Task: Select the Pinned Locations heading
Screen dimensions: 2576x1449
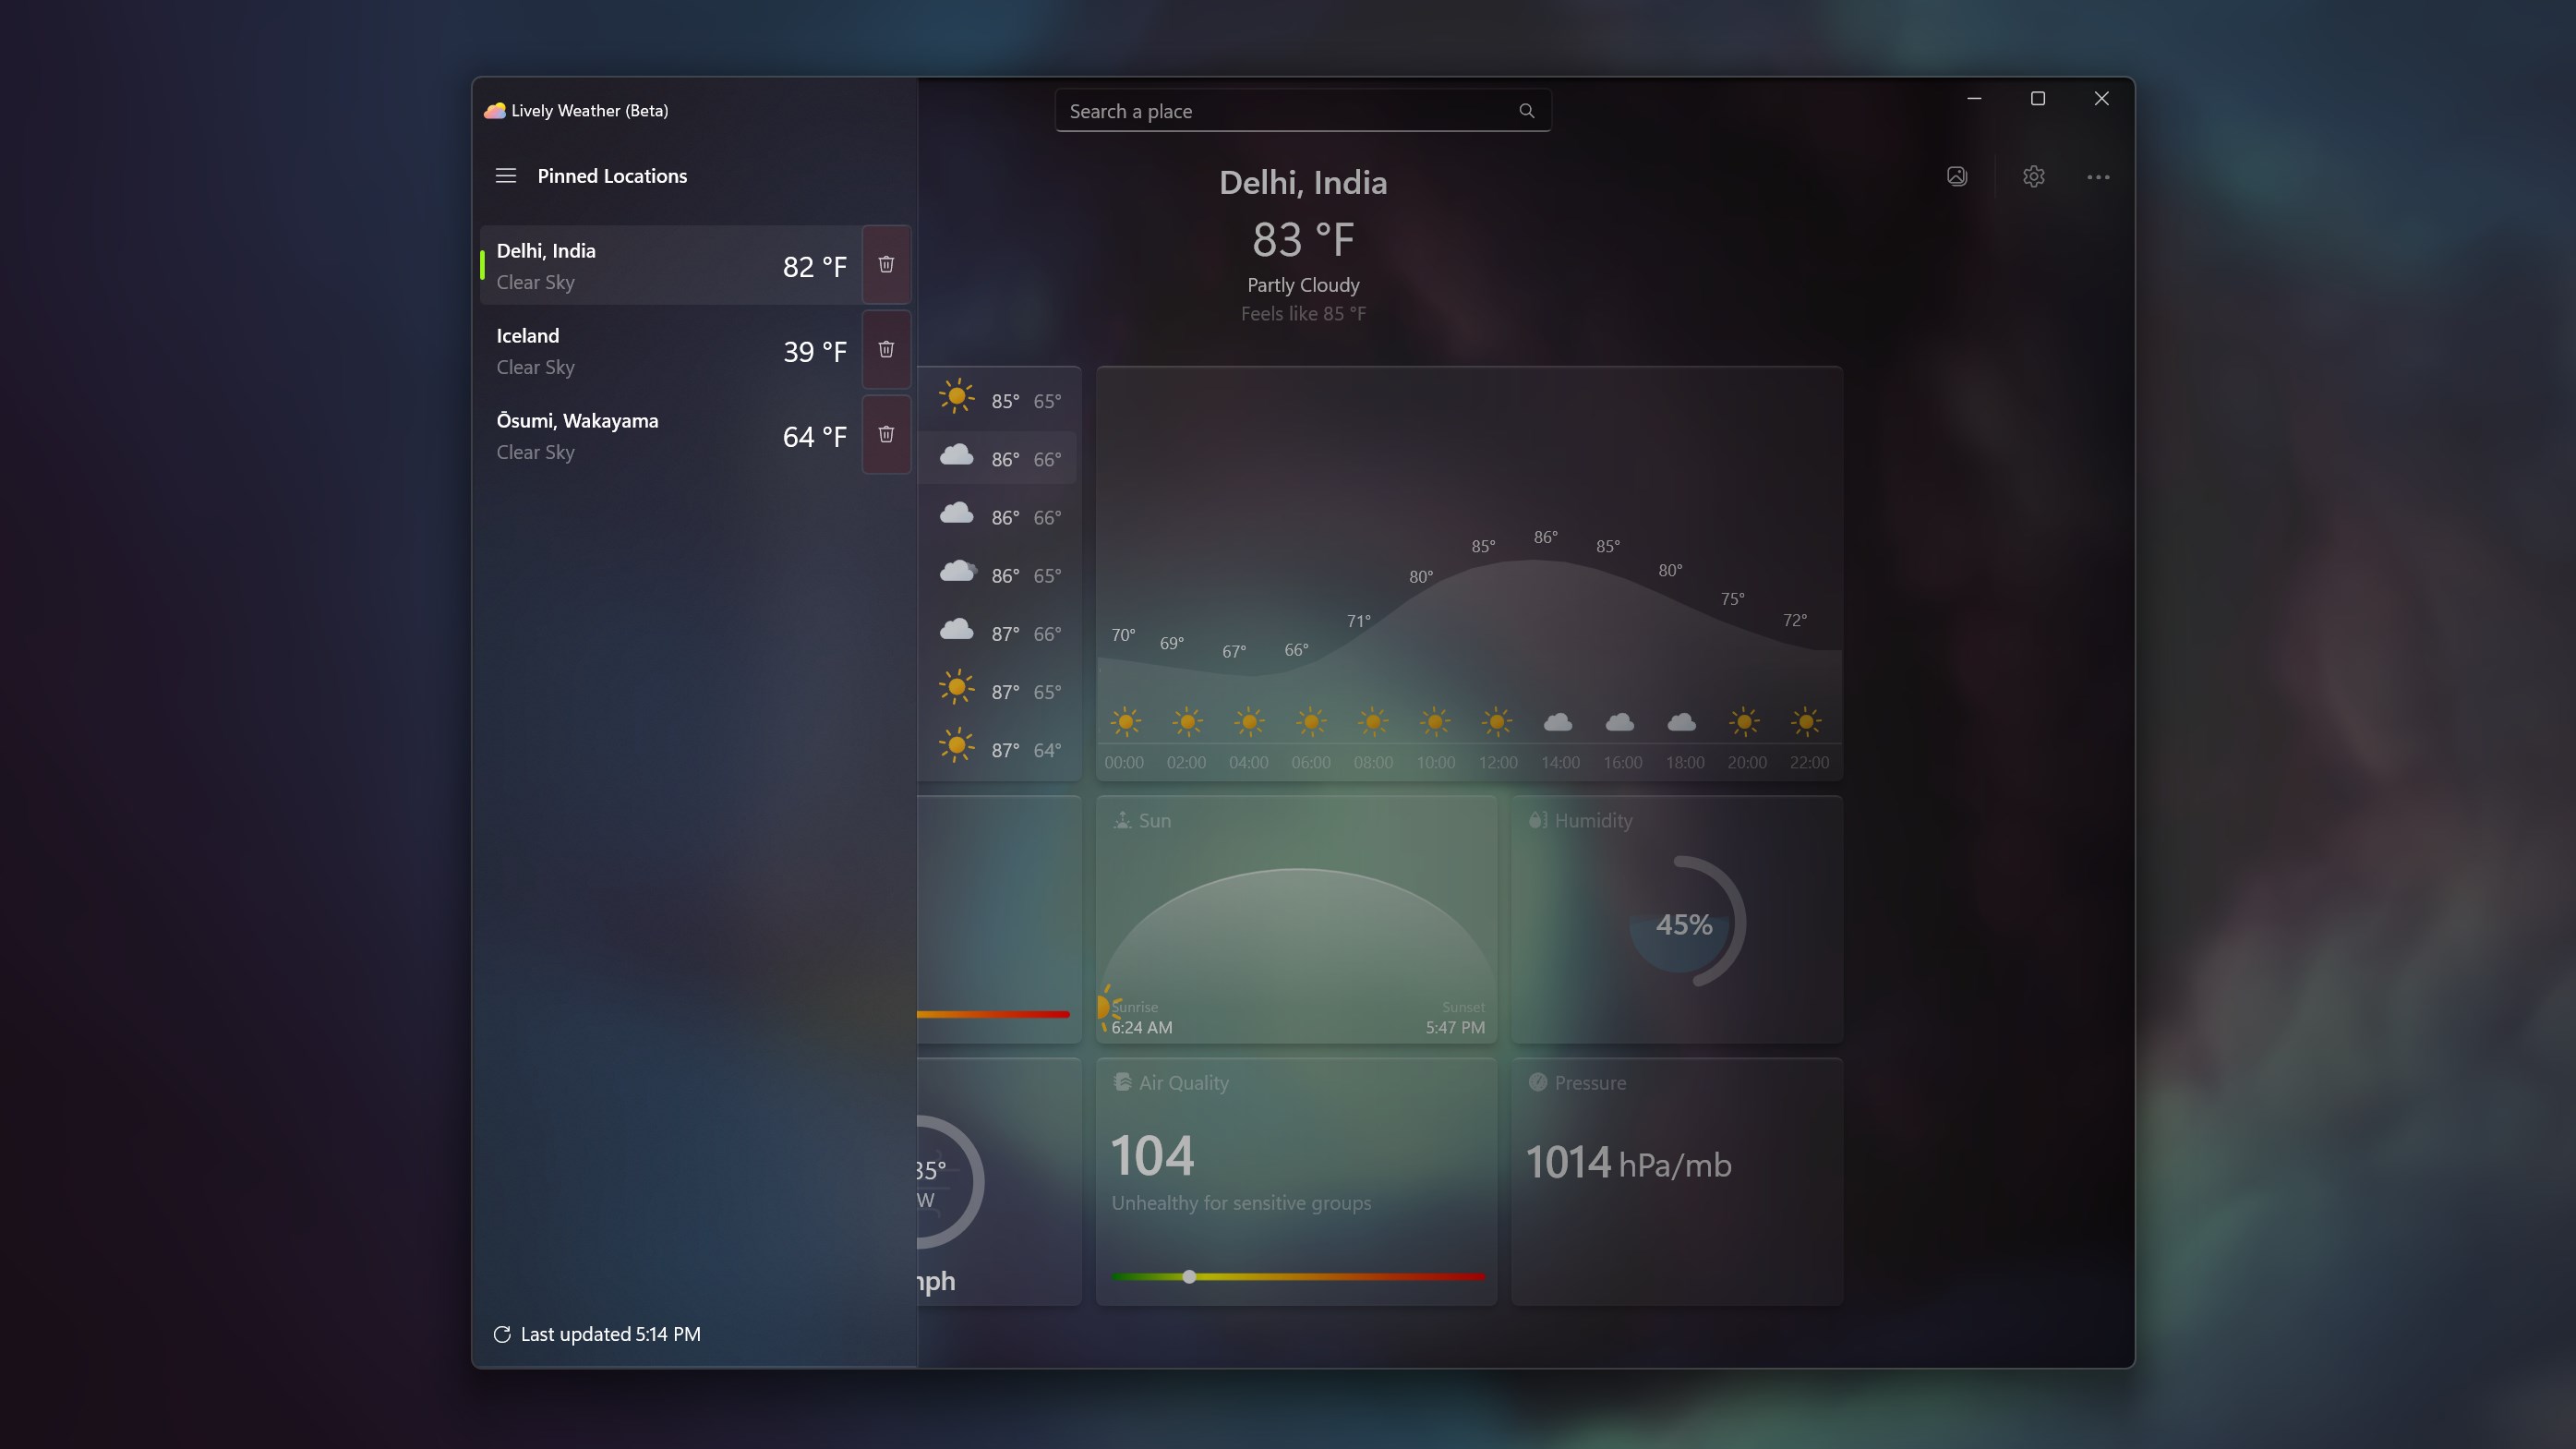Action: tap(612, 175)
